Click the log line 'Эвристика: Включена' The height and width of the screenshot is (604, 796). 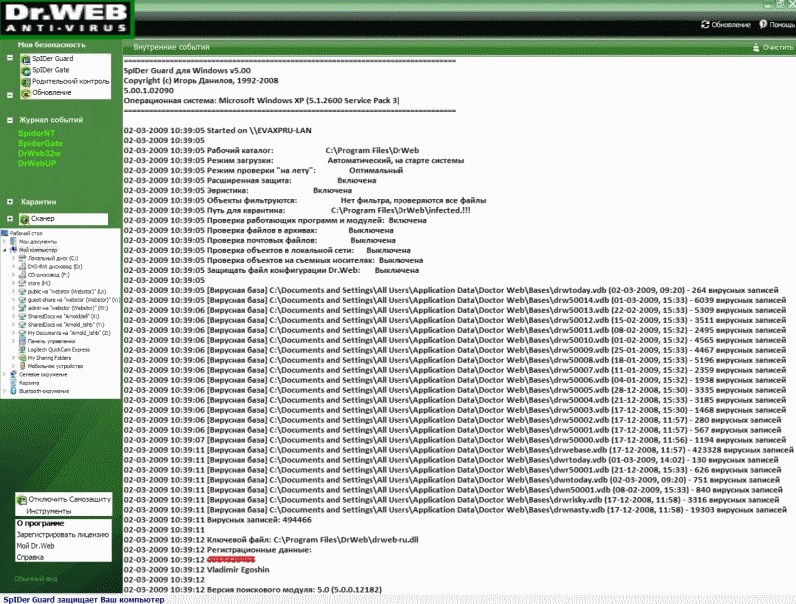[238, 190]
